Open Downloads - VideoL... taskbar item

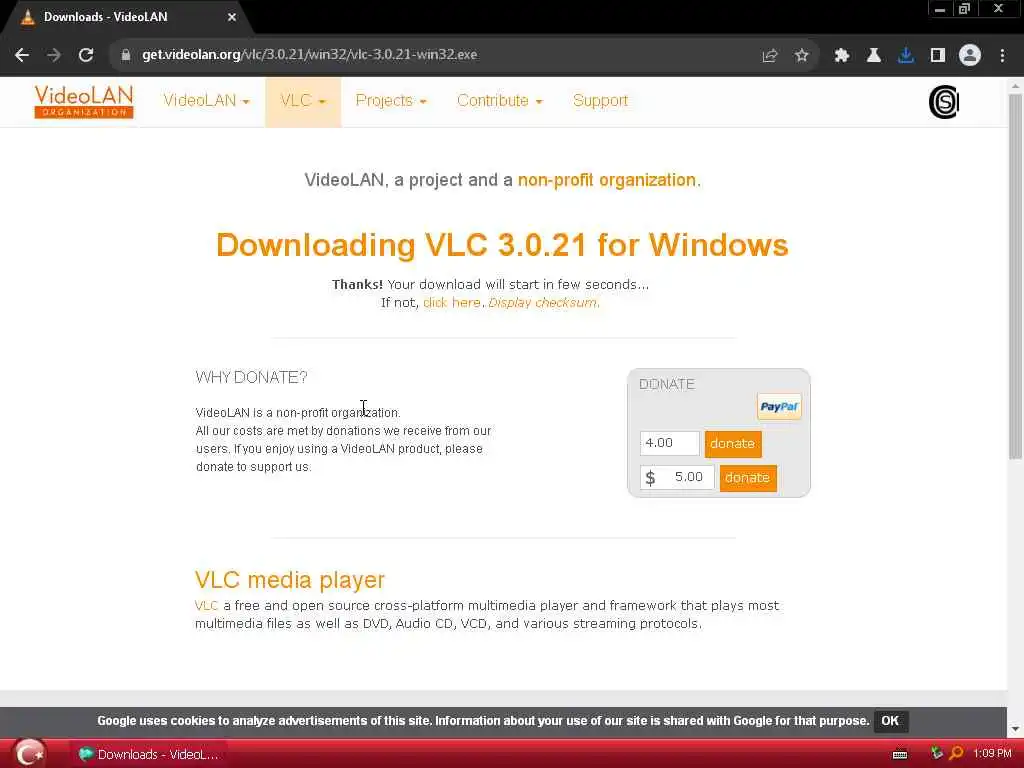(149, 754)
